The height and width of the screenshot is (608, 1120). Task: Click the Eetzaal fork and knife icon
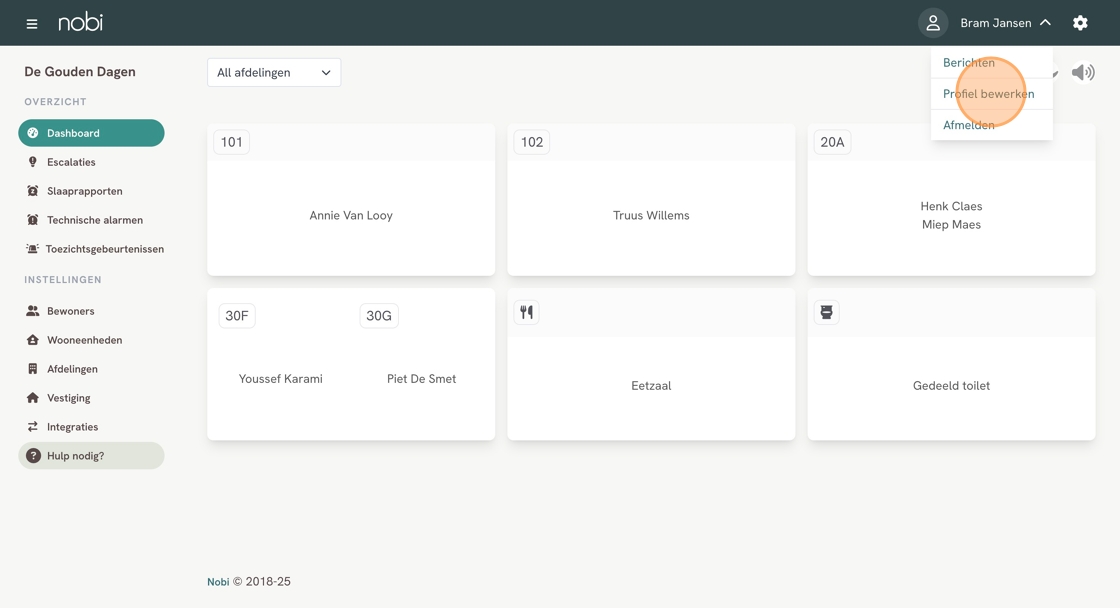point(527,313)
